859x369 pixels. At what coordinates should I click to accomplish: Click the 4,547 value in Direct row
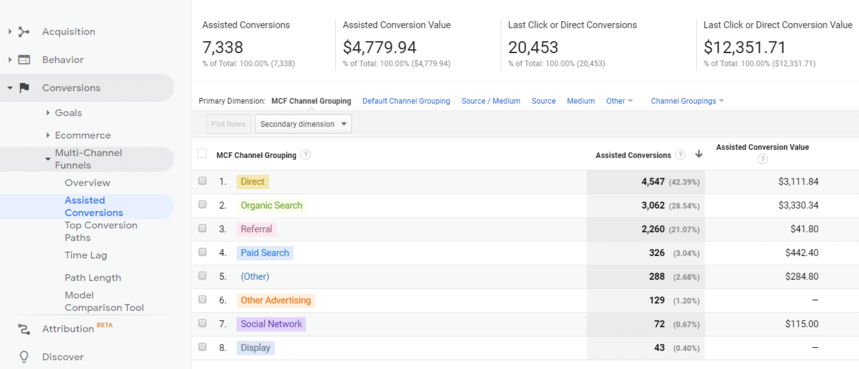point(653,182)
